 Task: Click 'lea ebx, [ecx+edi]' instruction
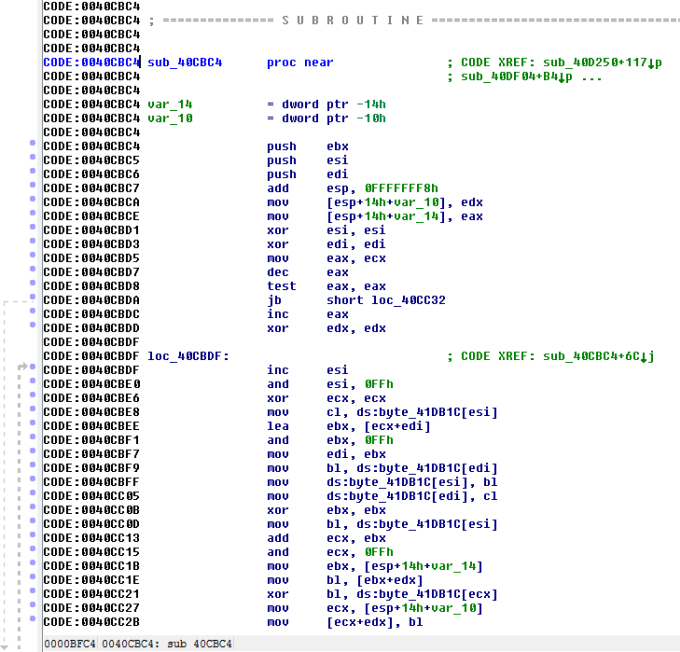pyautogui.click(x=349, y=426)
